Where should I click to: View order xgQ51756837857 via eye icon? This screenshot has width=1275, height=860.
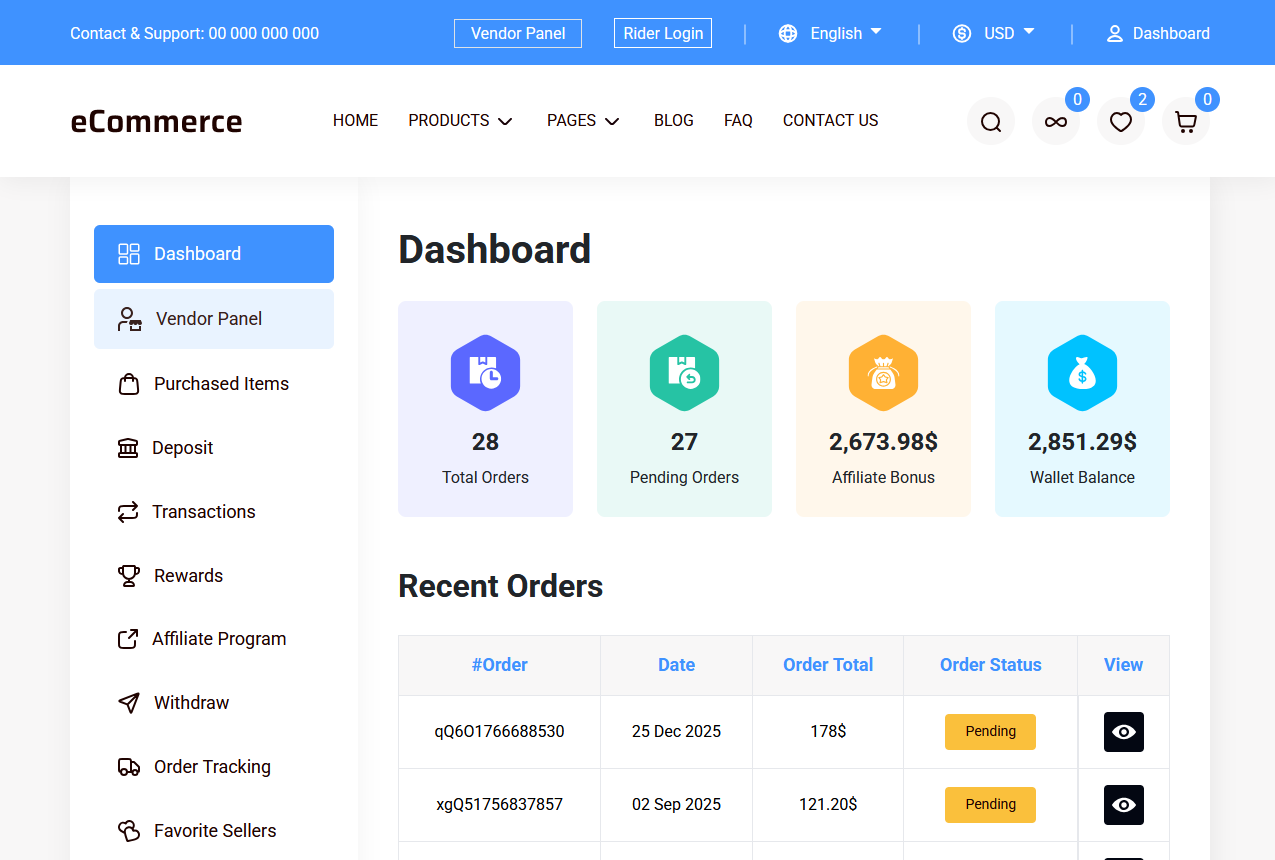pos(1123,805)
